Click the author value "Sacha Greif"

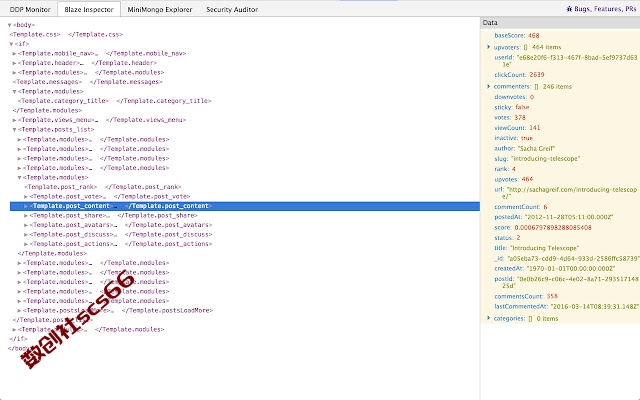point(536,149)
